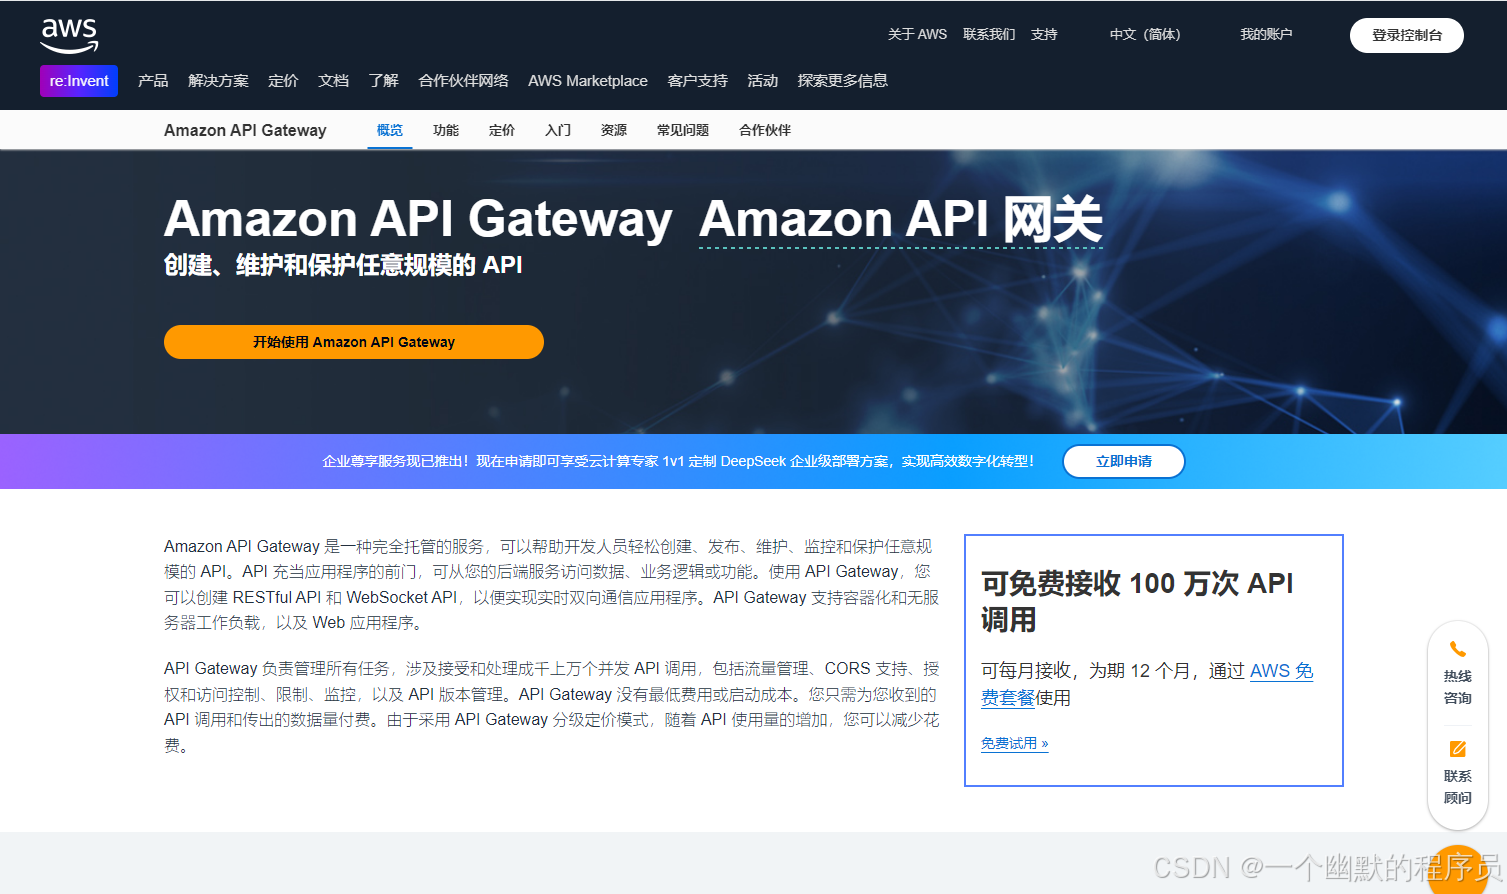Open the re:Invent badge link
Image resolution: width=1507 pixels, height=894 pixels.
79,81
